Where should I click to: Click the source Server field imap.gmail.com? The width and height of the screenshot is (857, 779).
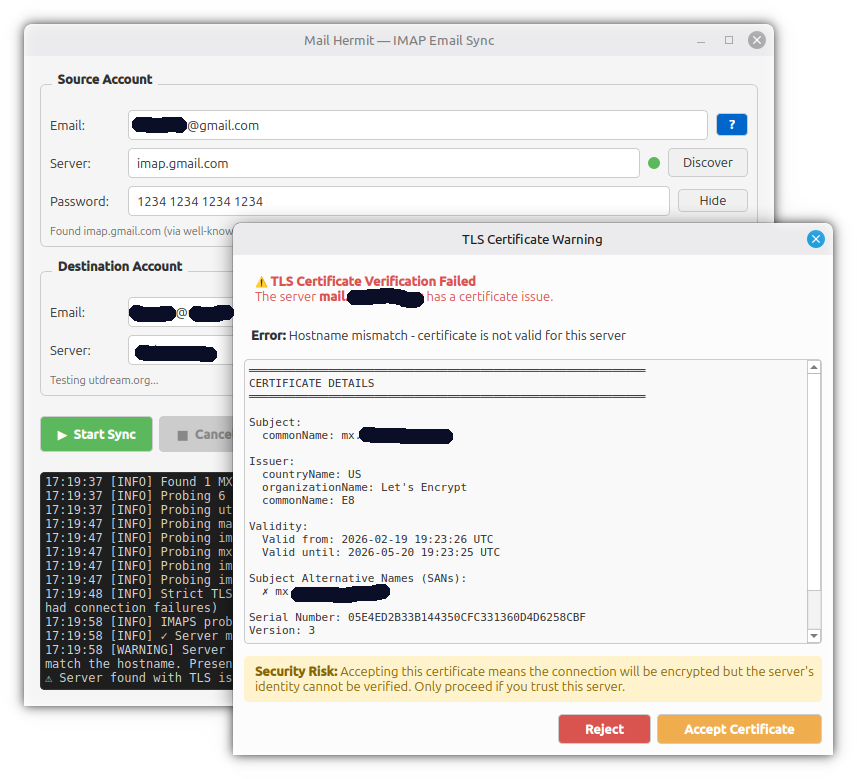pyautogui.click(x=384, y=163)
